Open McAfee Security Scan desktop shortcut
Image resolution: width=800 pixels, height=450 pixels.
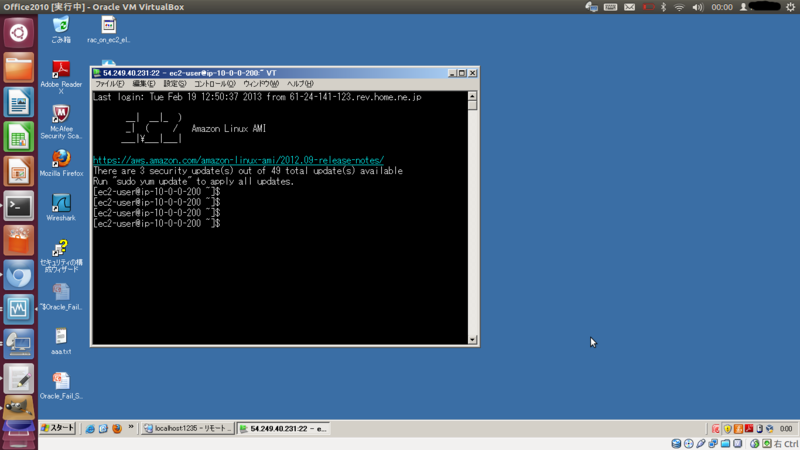click(61, 122)
